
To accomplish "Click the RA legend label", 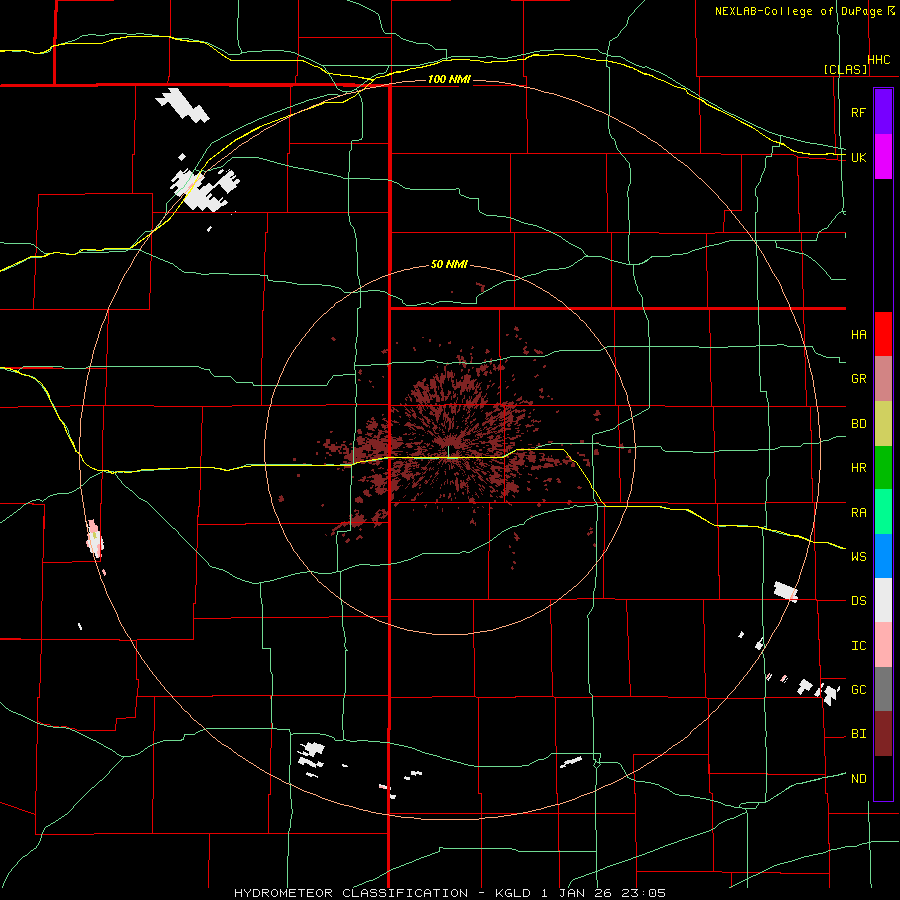I will point(858,513).
